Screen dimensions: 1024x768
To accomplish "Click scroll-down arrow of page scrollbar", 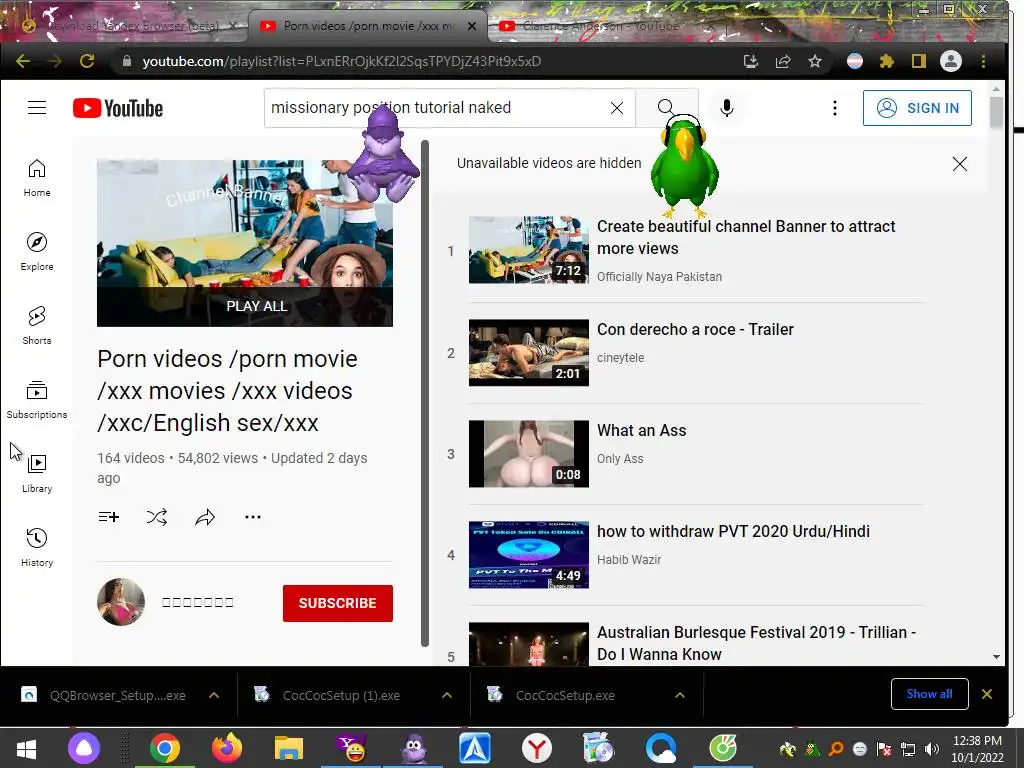I will pyautogui.click(x=996, y=657).
